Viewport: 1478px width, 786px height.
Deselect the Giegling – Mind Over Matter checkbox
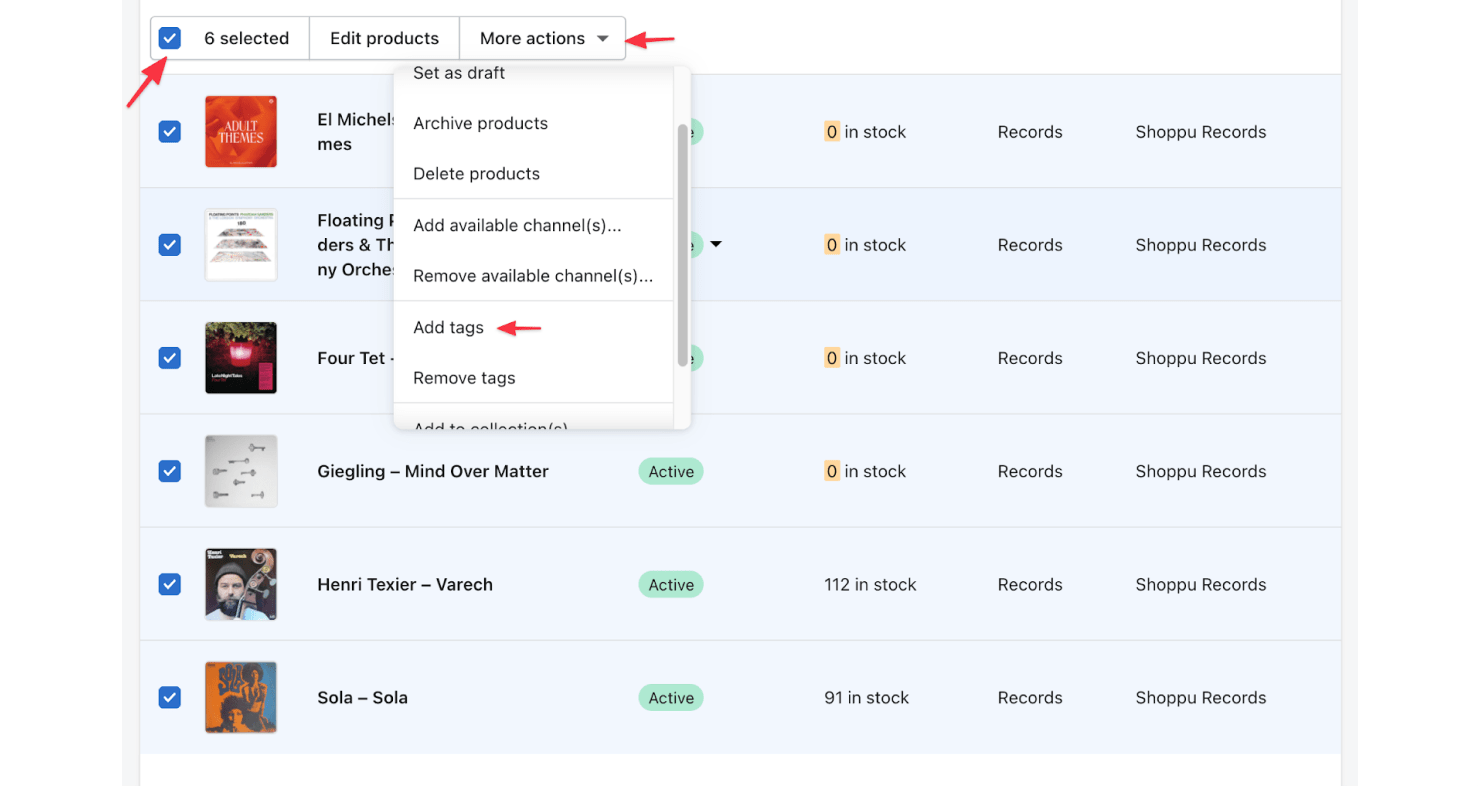tap(169, 470)
